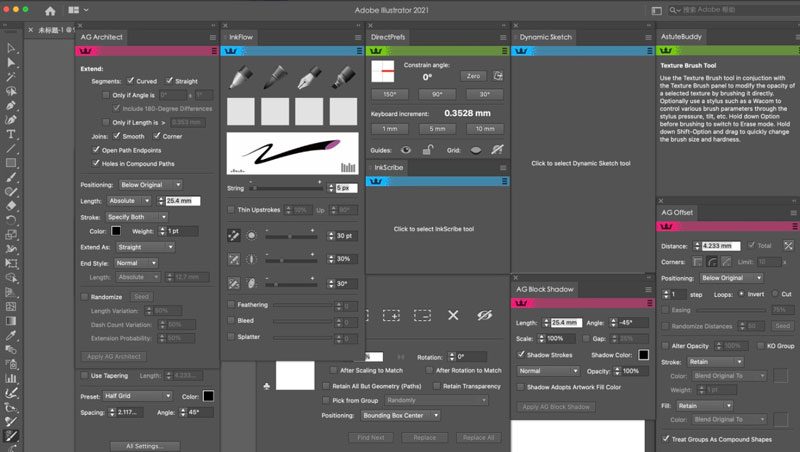
Task: Choose the second InkFlow pen nib
Action: [276, 78]
